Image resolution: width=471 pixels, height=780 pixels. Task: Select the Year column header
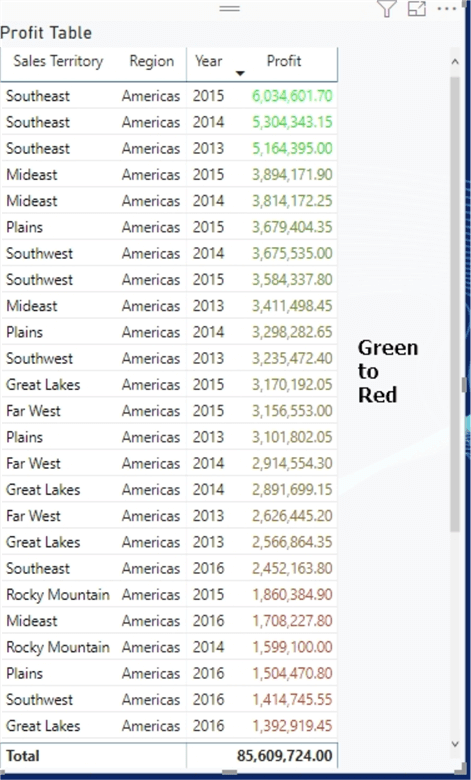(x=208, y=61)
